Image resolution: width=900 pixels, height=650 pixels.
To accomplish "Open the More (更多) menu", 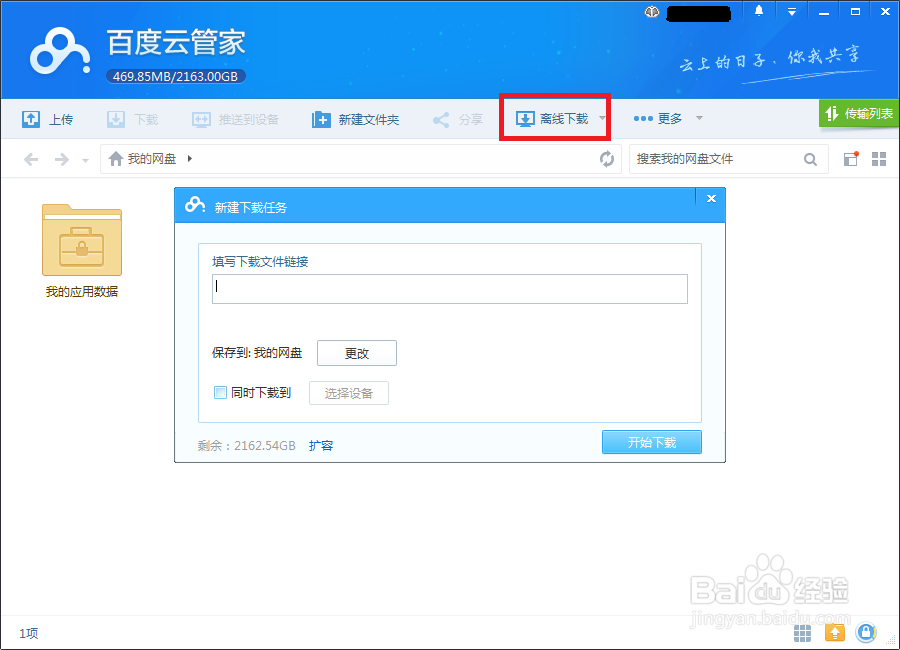I will [658, 118].
